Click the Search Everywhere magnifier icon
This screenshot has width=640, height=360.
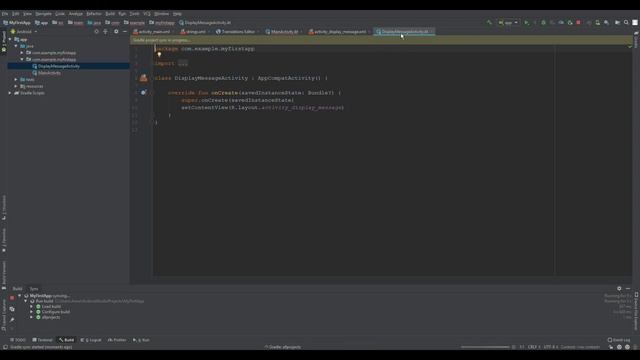point(626,23)
